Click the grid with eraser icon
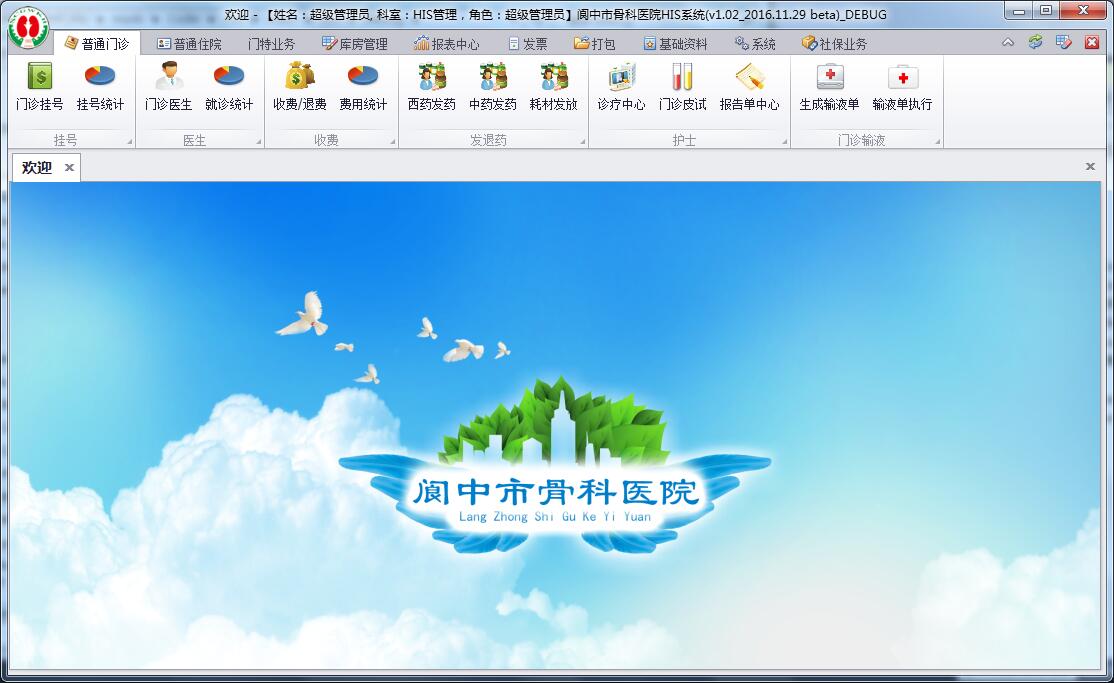This screenshot has width=1114, height=683. coord(1064,43)
